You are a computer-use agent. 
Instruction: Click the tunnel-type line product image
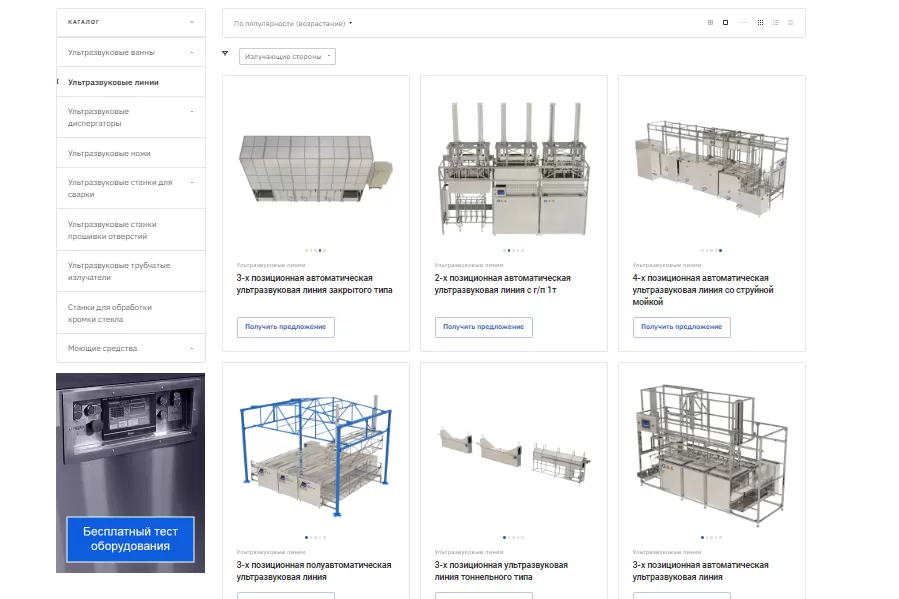pos(514,456)
